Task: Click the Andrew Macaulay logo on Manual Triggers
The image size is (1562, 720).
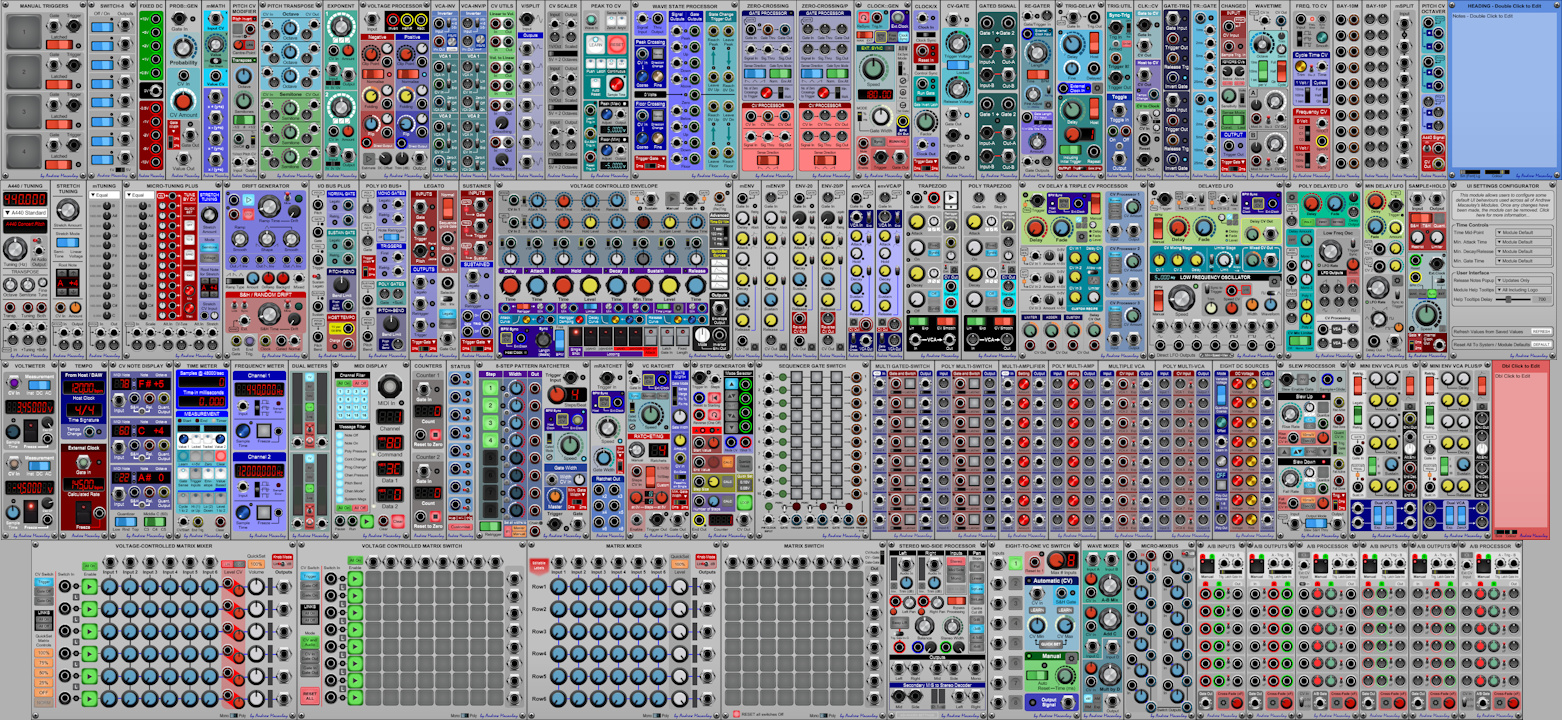Action: (60, 174)
